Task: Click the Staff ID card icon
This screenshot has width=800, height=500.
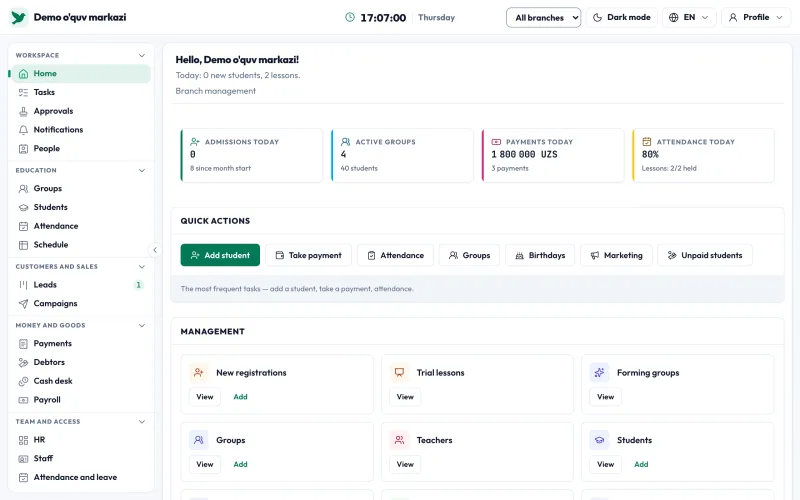Action: pos(23,459)
